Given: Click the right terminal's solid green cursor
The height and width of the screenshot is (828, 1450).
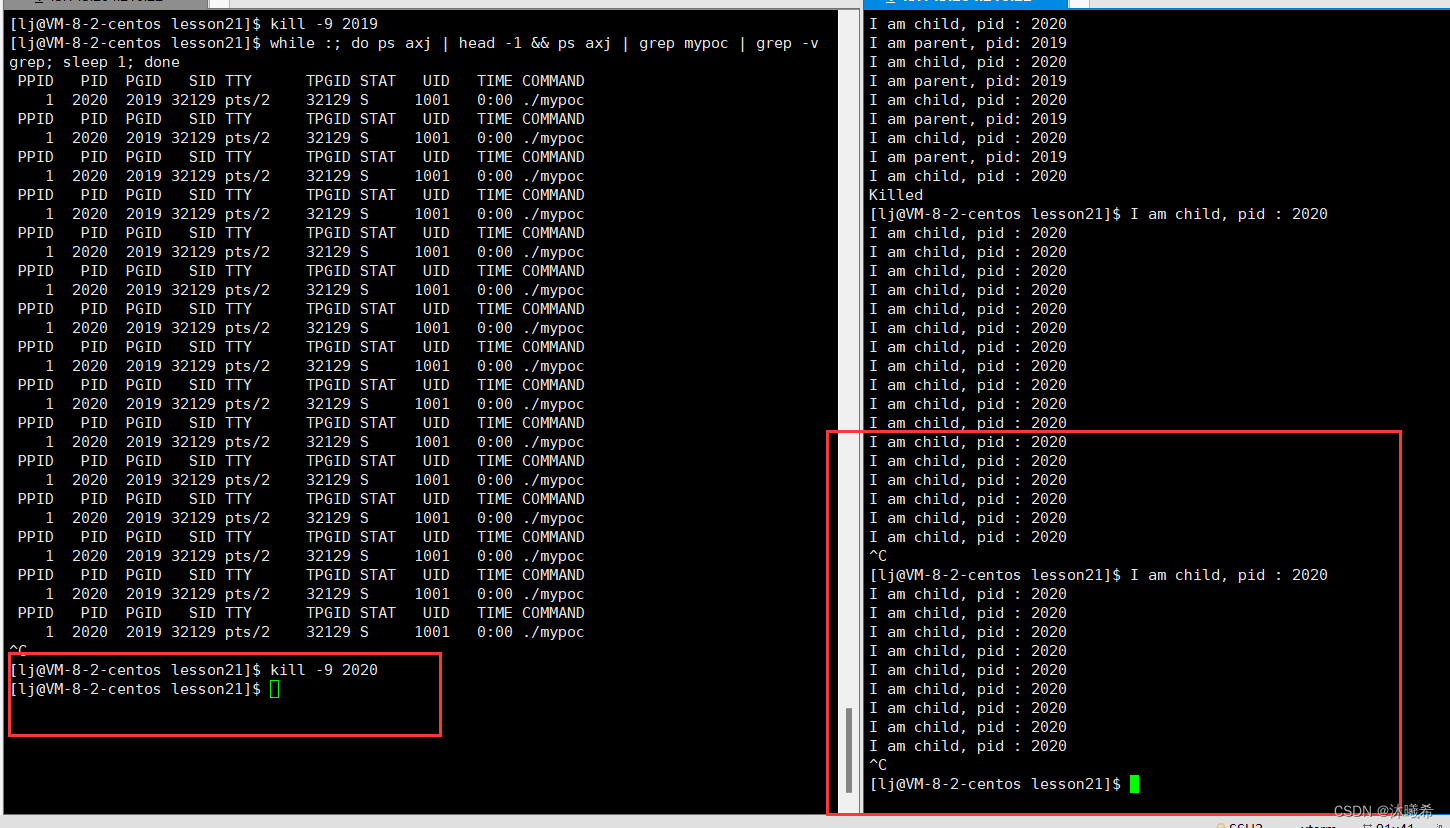Looking at the screenshot, I should pos(1134,784).
